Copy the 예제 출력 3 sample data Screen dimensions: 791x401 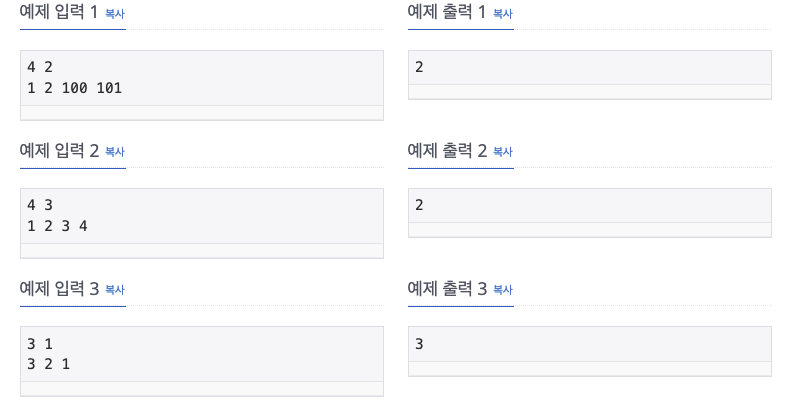[502, 290]
